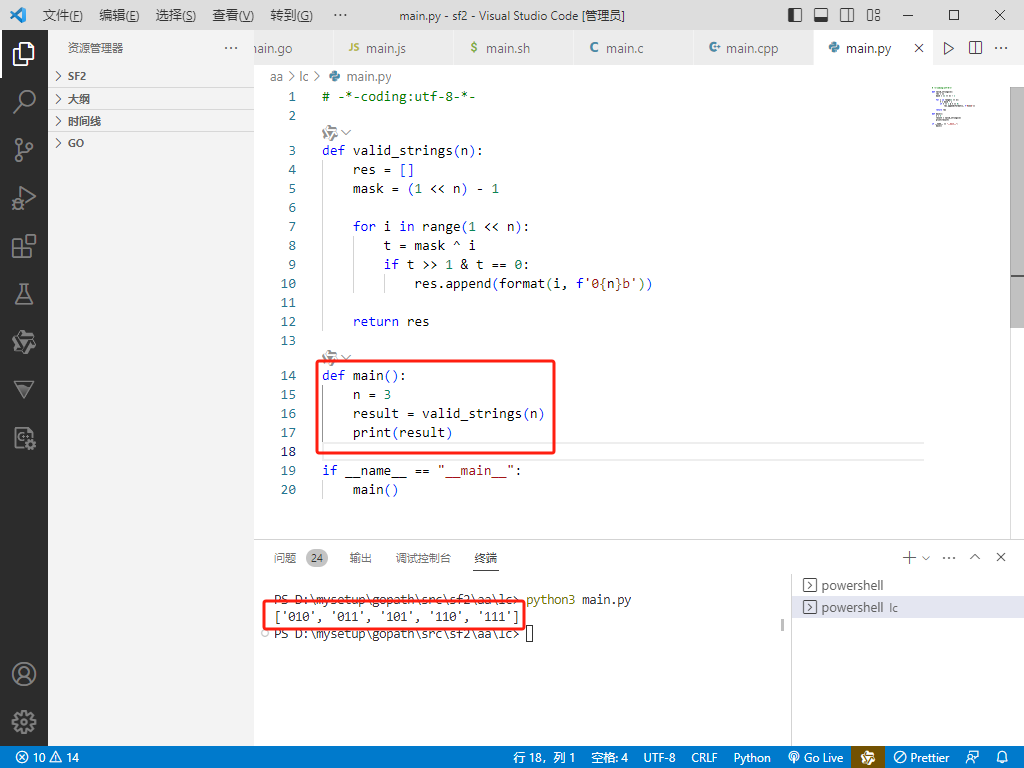Toggle secondary side bar layout button

[x=847, y=15]
